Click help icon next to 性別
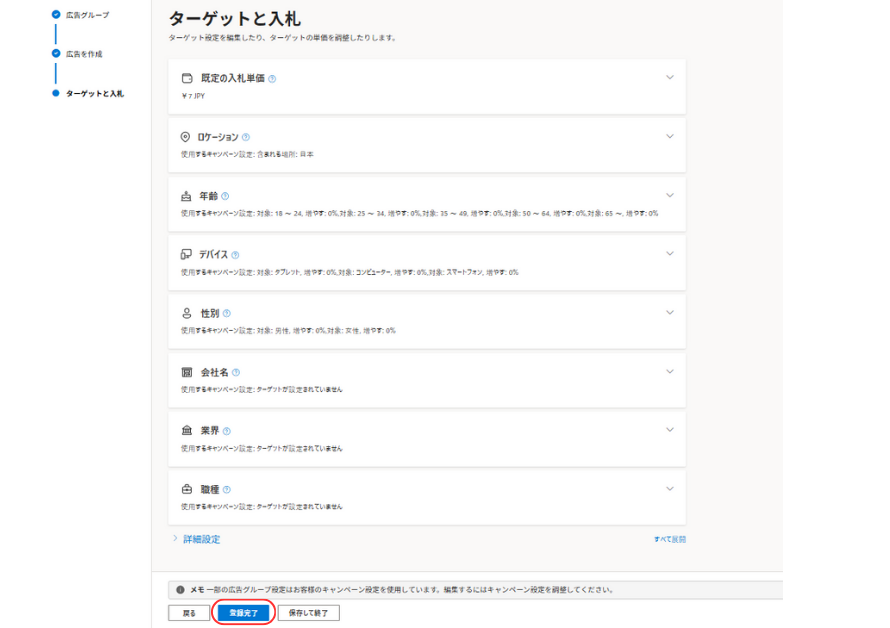 [227, 313]
